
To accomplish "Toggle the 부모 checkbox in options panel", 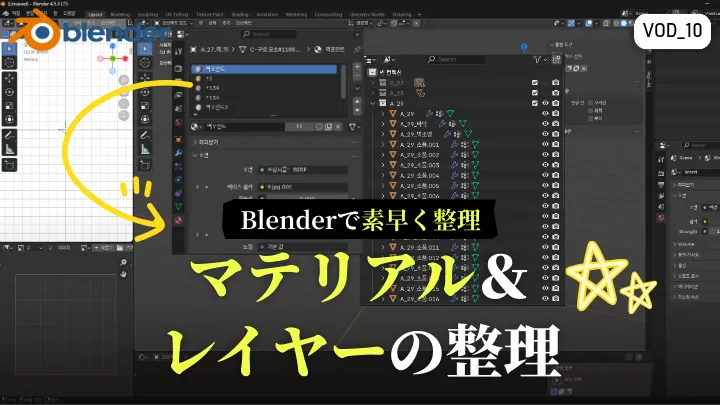I will point(591,118).
